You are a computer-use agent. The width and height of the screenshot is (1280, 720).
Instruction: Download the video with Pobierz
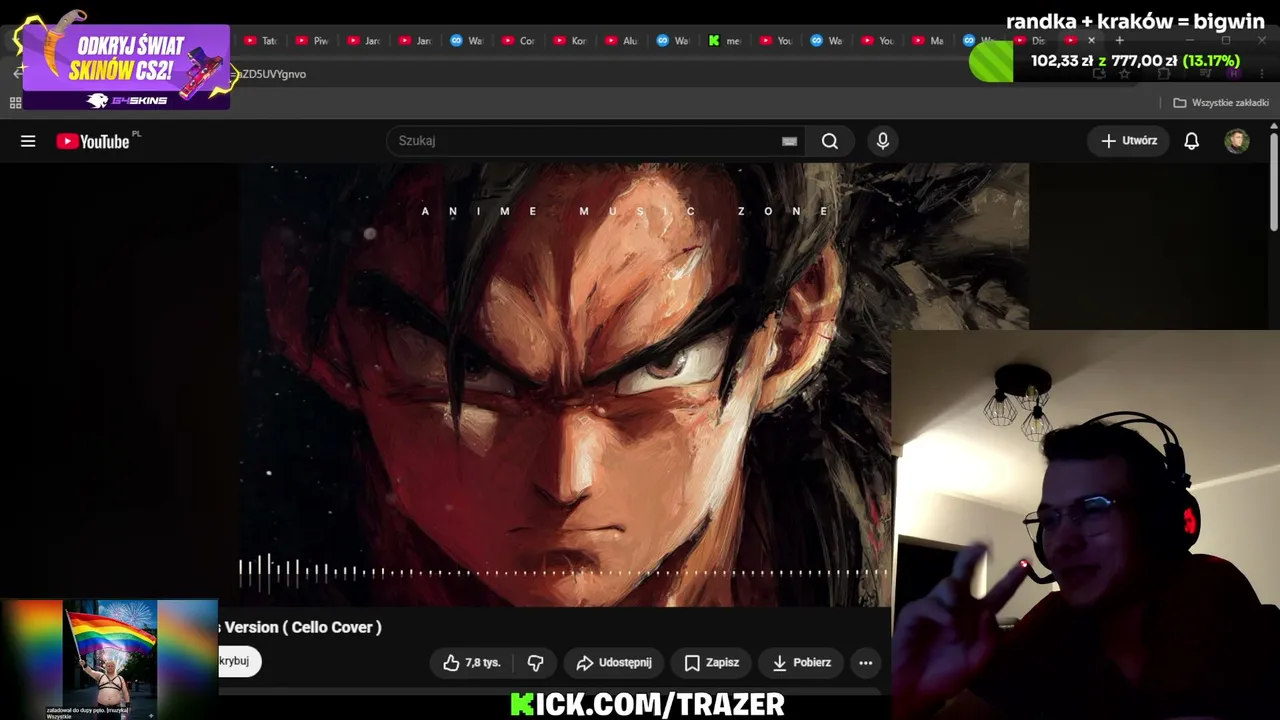coord(801,662)
